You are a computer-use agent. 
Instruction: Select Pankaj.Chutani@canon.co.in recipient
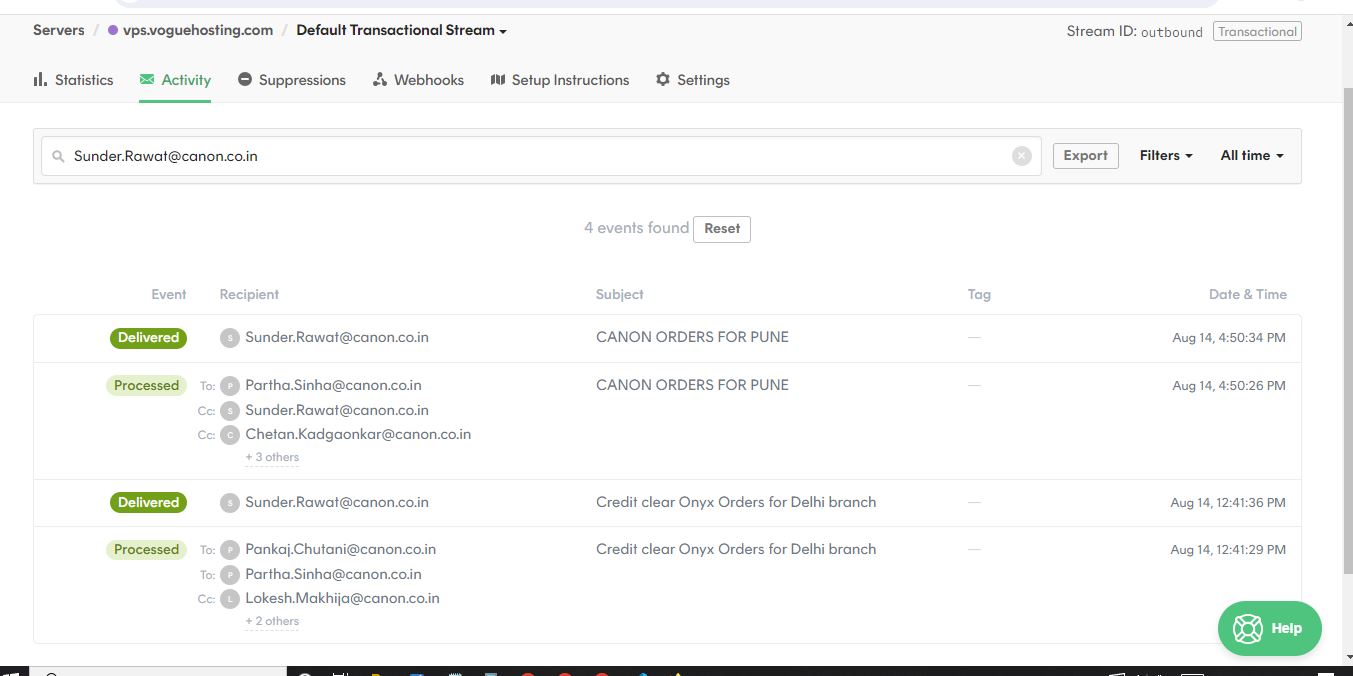pos(340,549)
